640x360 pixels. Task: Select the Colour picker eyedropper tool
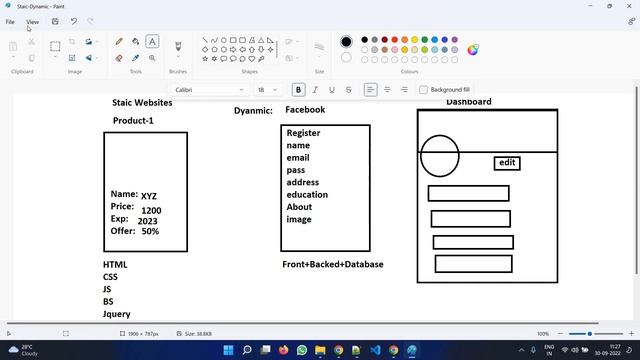pos(136,58)
